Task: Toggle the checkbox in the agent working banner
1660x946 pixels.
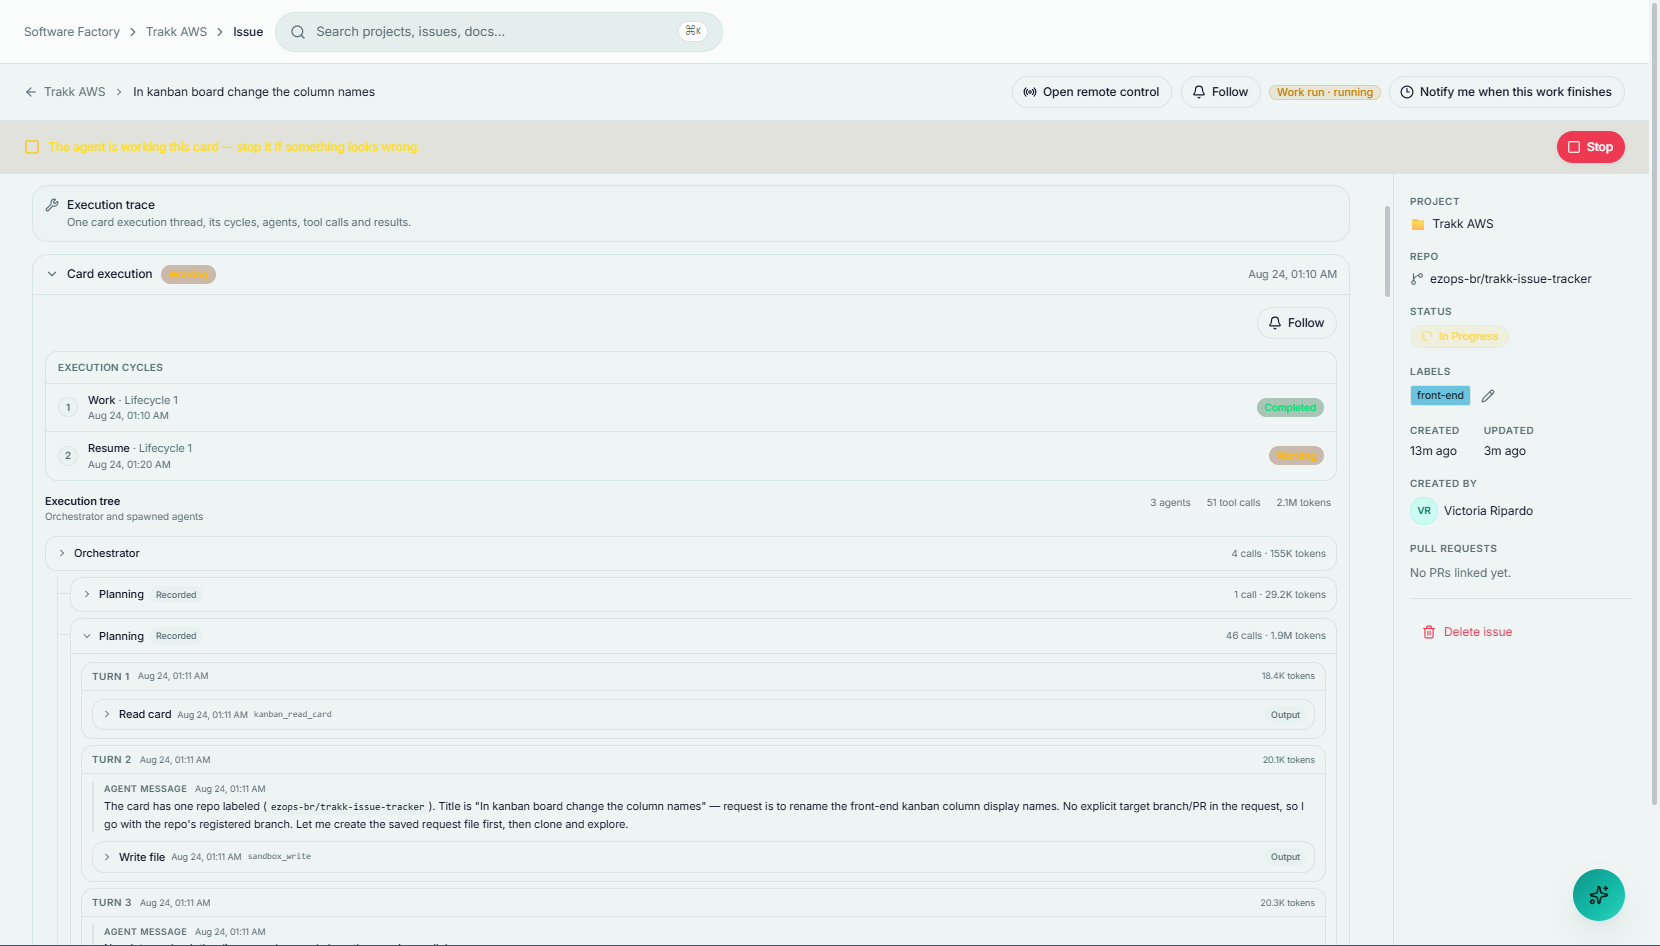Action: click(x=32, y=147)
